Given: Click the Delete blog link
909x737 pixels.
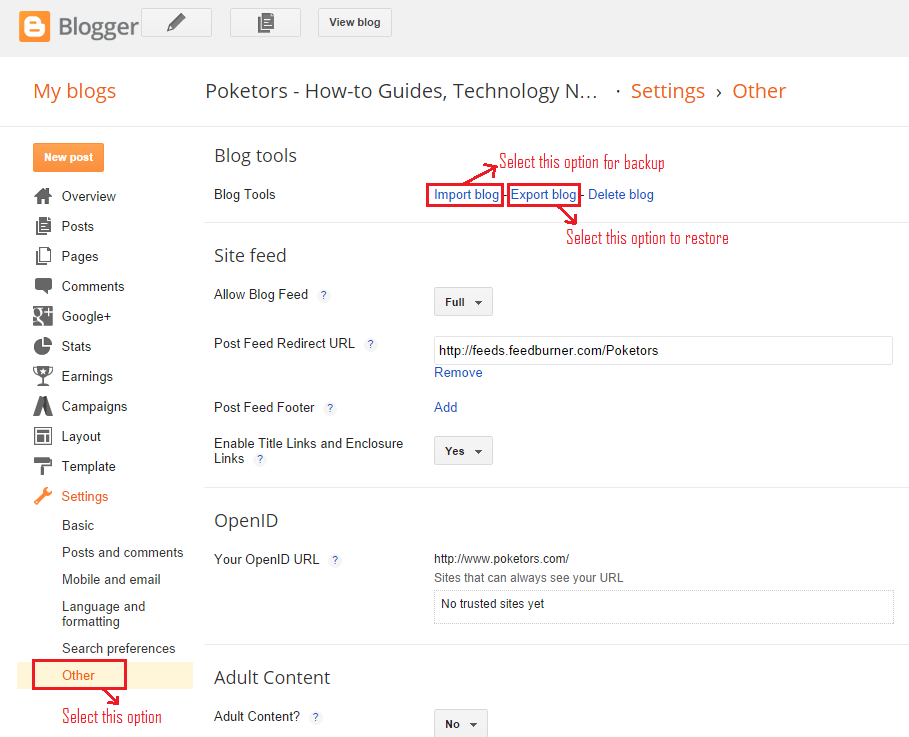Looking at the screenshot, I should pyautogui.click(x=621, y=195).
